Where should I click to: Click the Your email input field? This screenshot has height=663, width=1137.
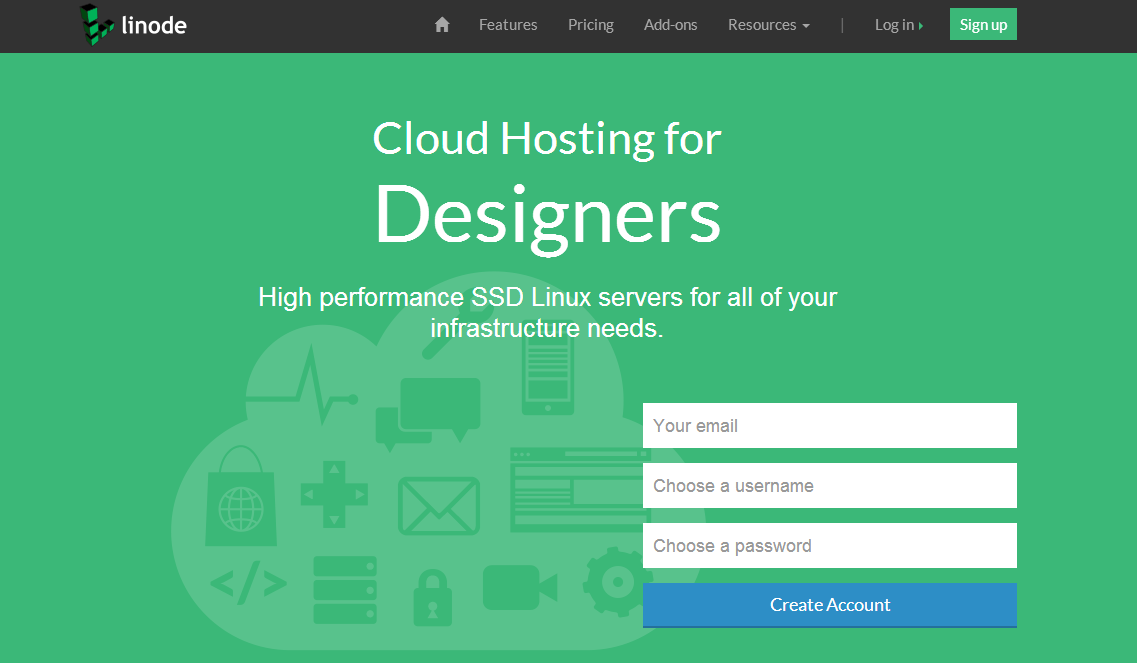[x=830, y=425]
